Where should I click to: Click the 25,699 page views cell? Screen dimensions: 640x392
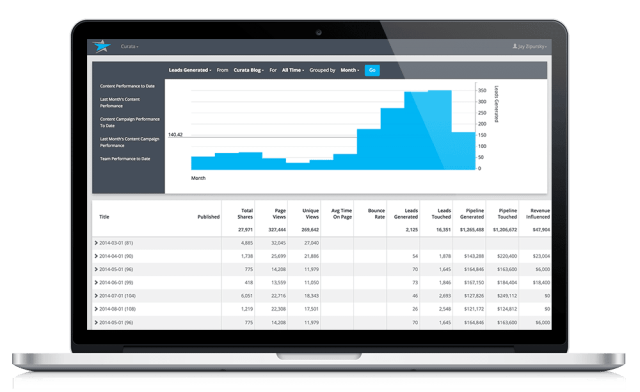[x=278, y=256]
